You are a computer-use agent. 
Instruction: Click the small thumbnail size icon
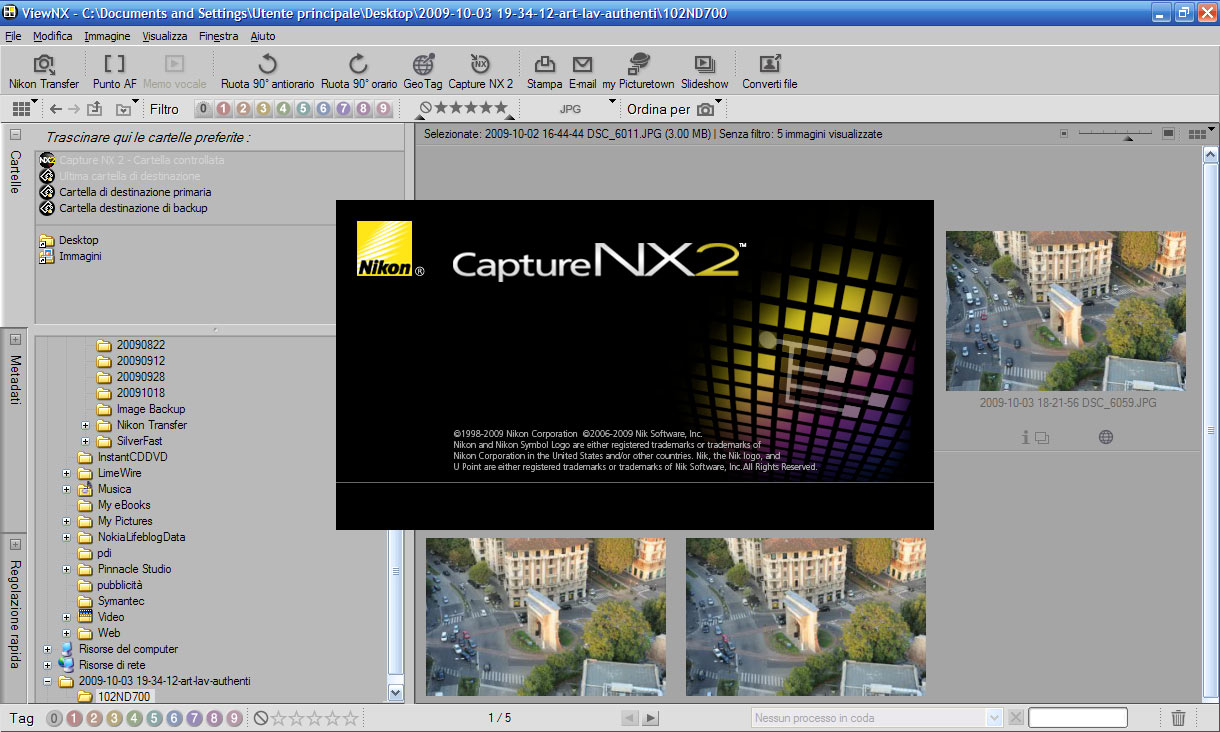pos(1064,134)
